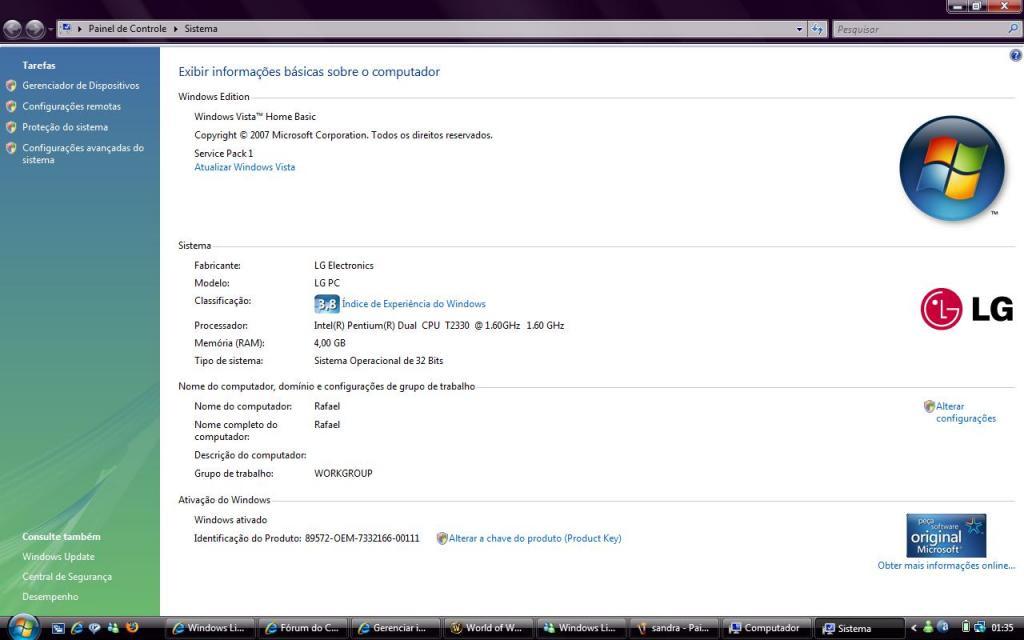1024x640 pixels.
Task: Switch to Windows Li... Messenger taskbar button
Action: (x=582, y=628)
